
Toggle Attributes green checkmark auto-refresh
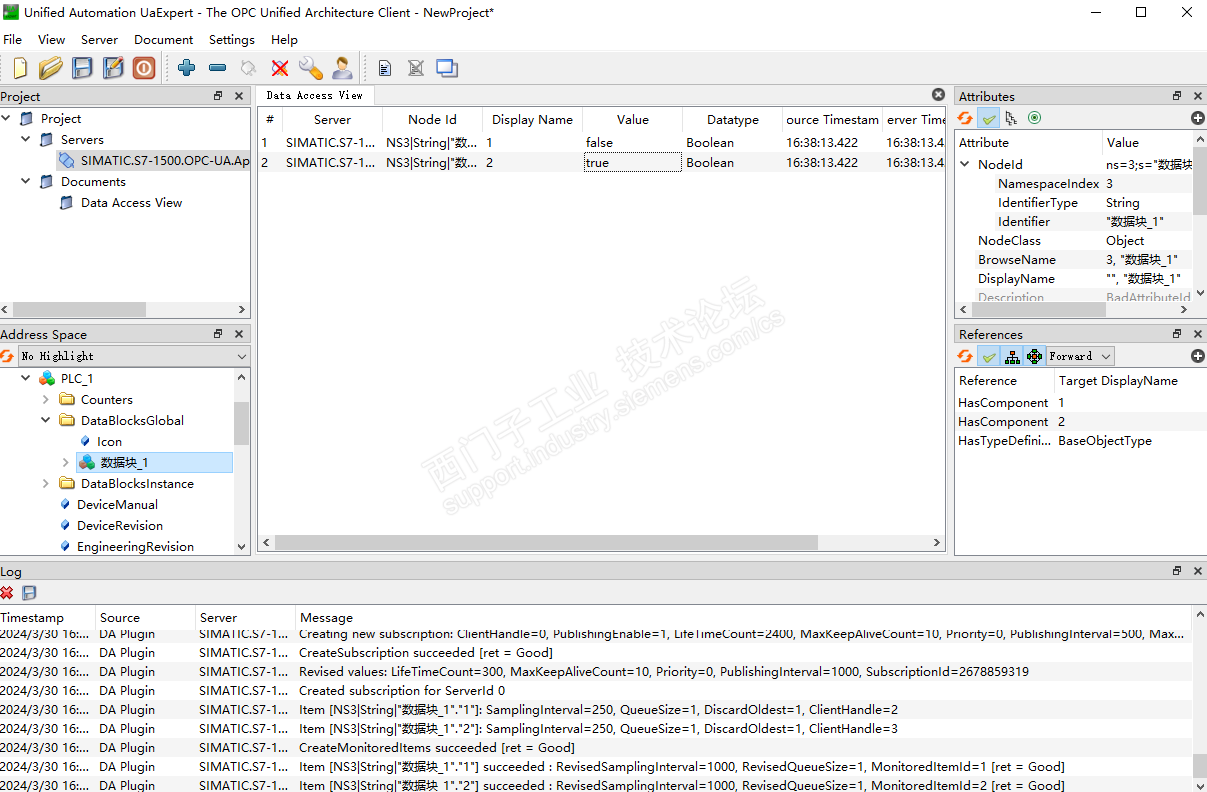click(x=989, y=118)
